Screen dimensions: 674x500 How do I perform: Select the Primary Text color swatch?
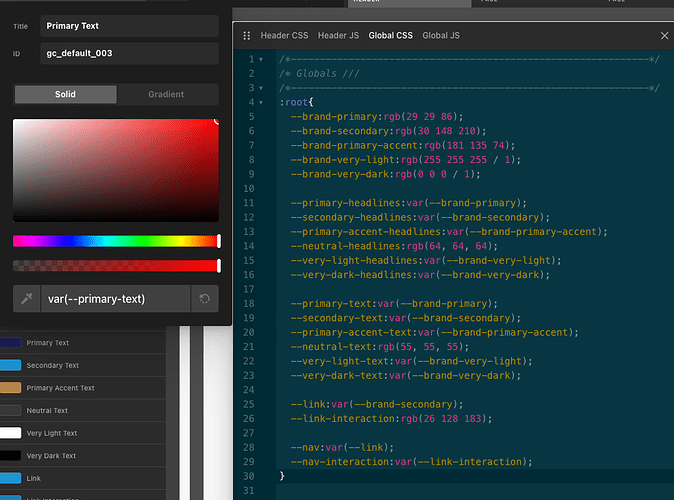point(10,343)
